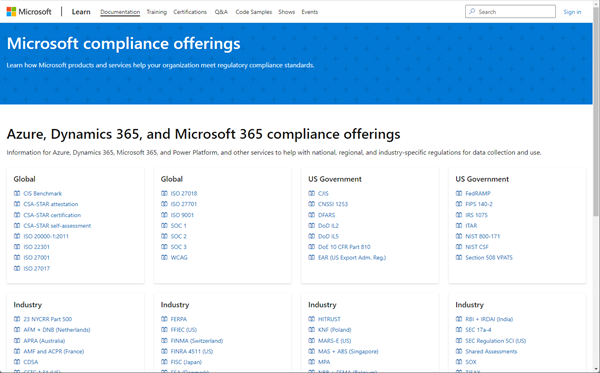
Task: Click book icon beside FedRAMP
Action: pyautogui.click(x=459, y=193)
